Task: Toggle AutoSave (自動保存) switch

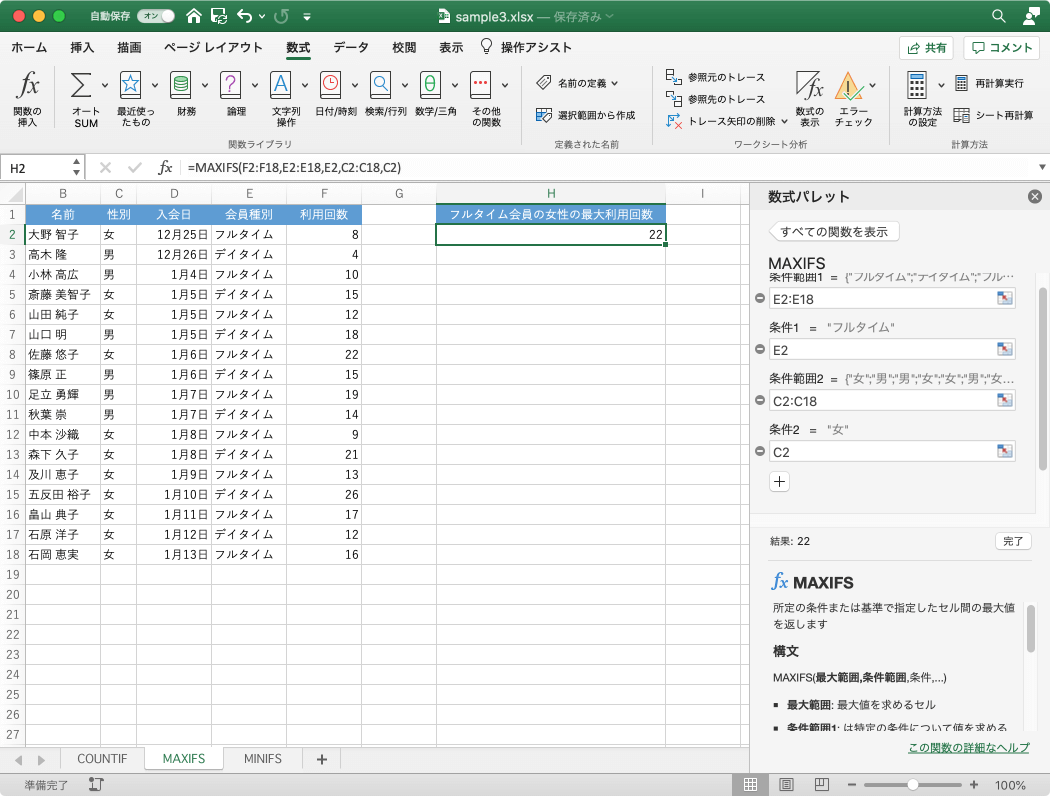Action: [x=156, y=16]
